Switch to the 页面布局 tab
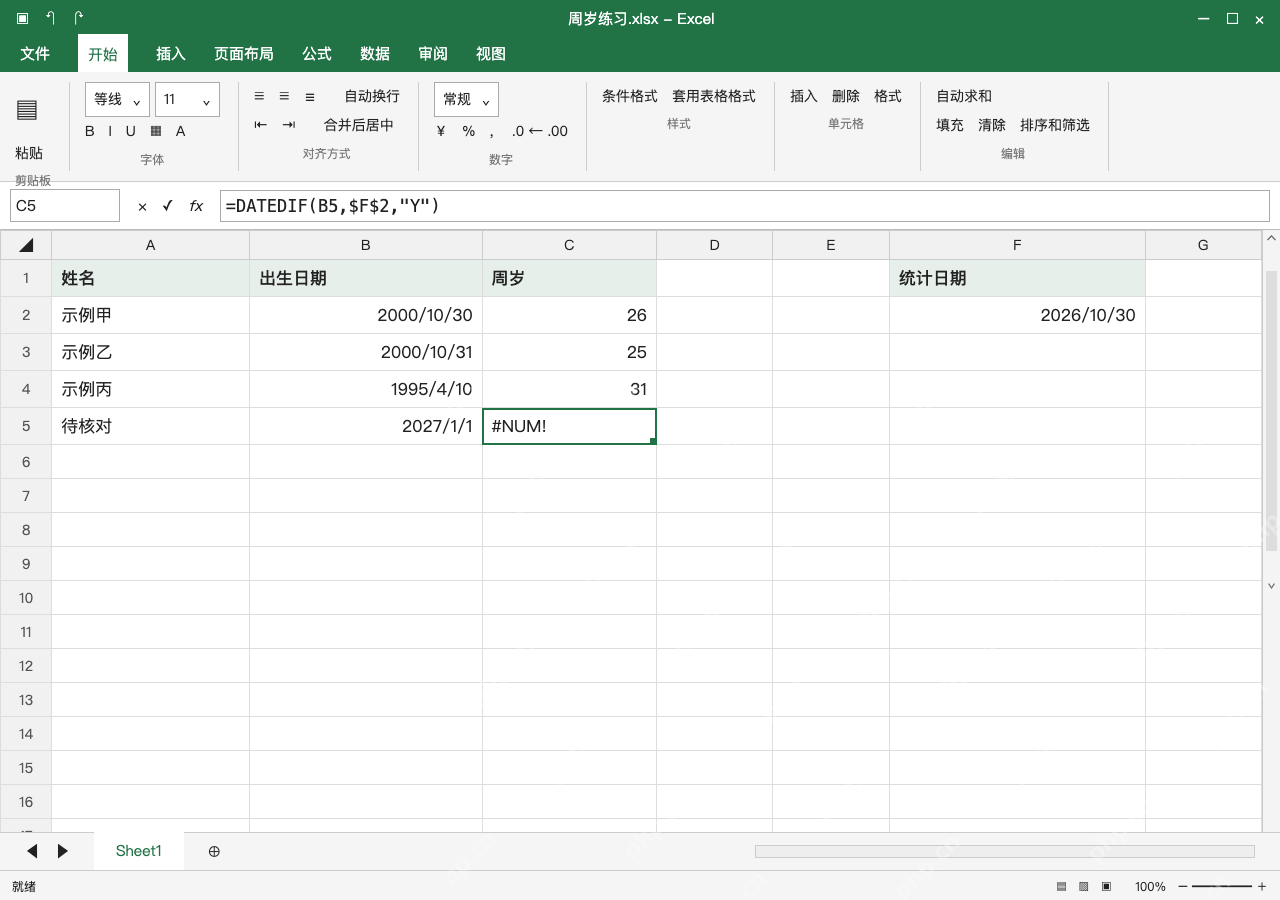 click(x=244, y=54)
